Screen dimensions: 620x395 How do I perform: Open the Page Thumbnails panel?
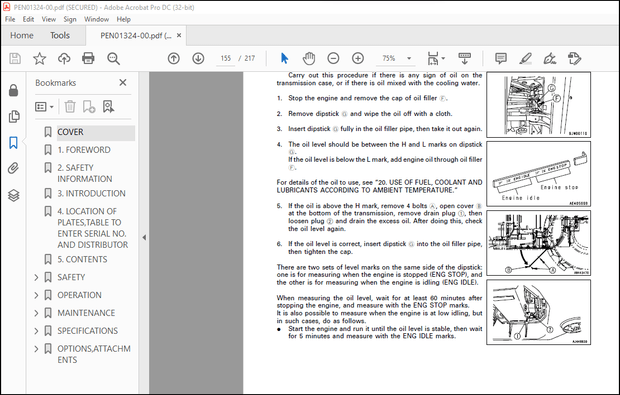click(x=13, y=117)
